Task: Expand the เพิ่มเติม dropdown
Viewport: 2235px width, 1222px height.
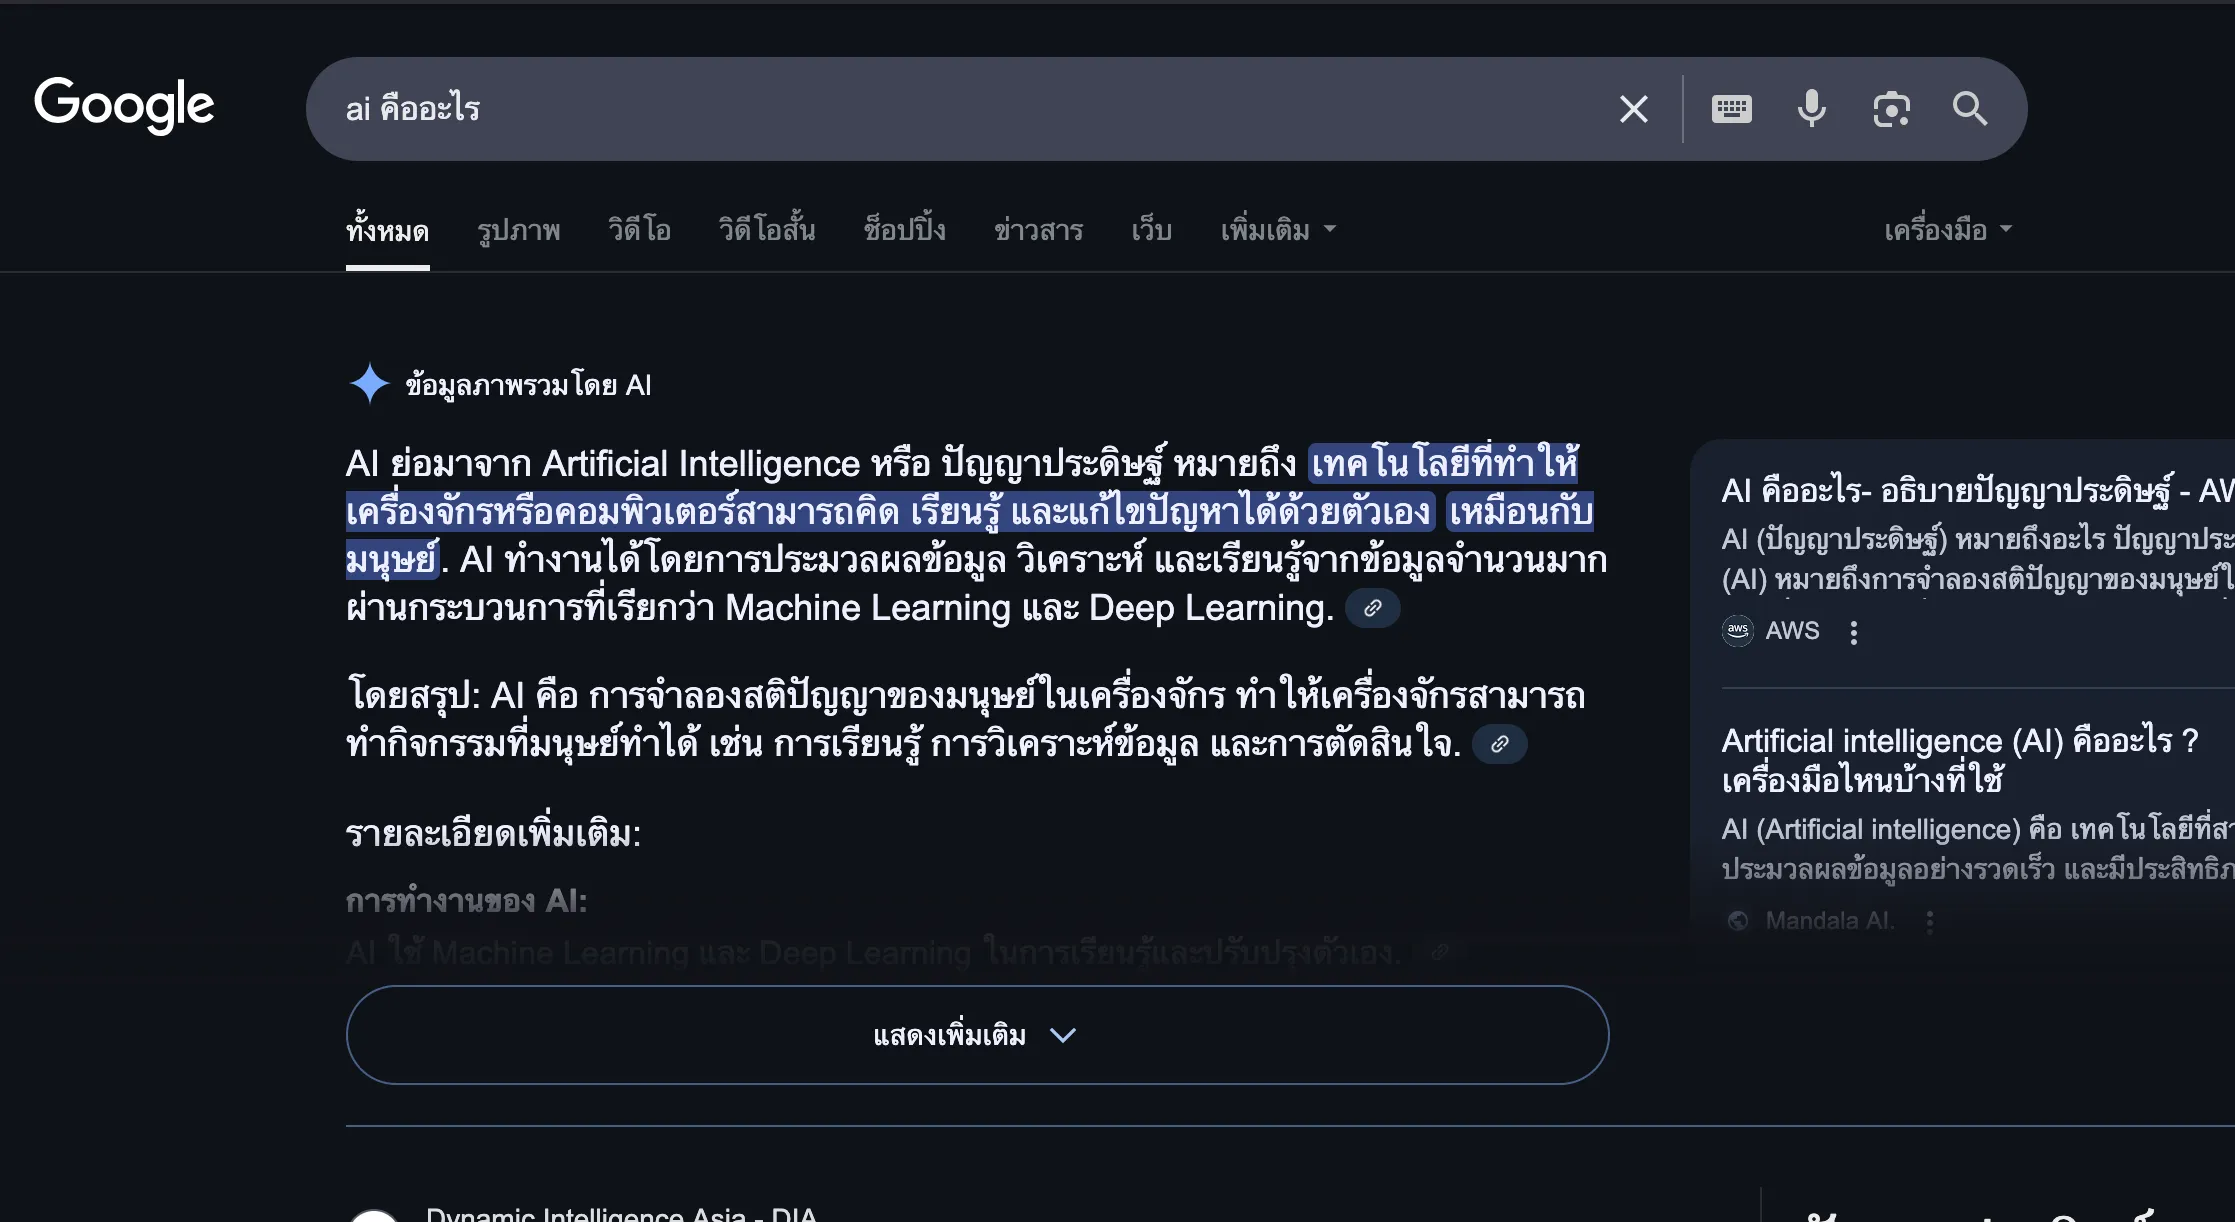Action: tap(1278, 231)
